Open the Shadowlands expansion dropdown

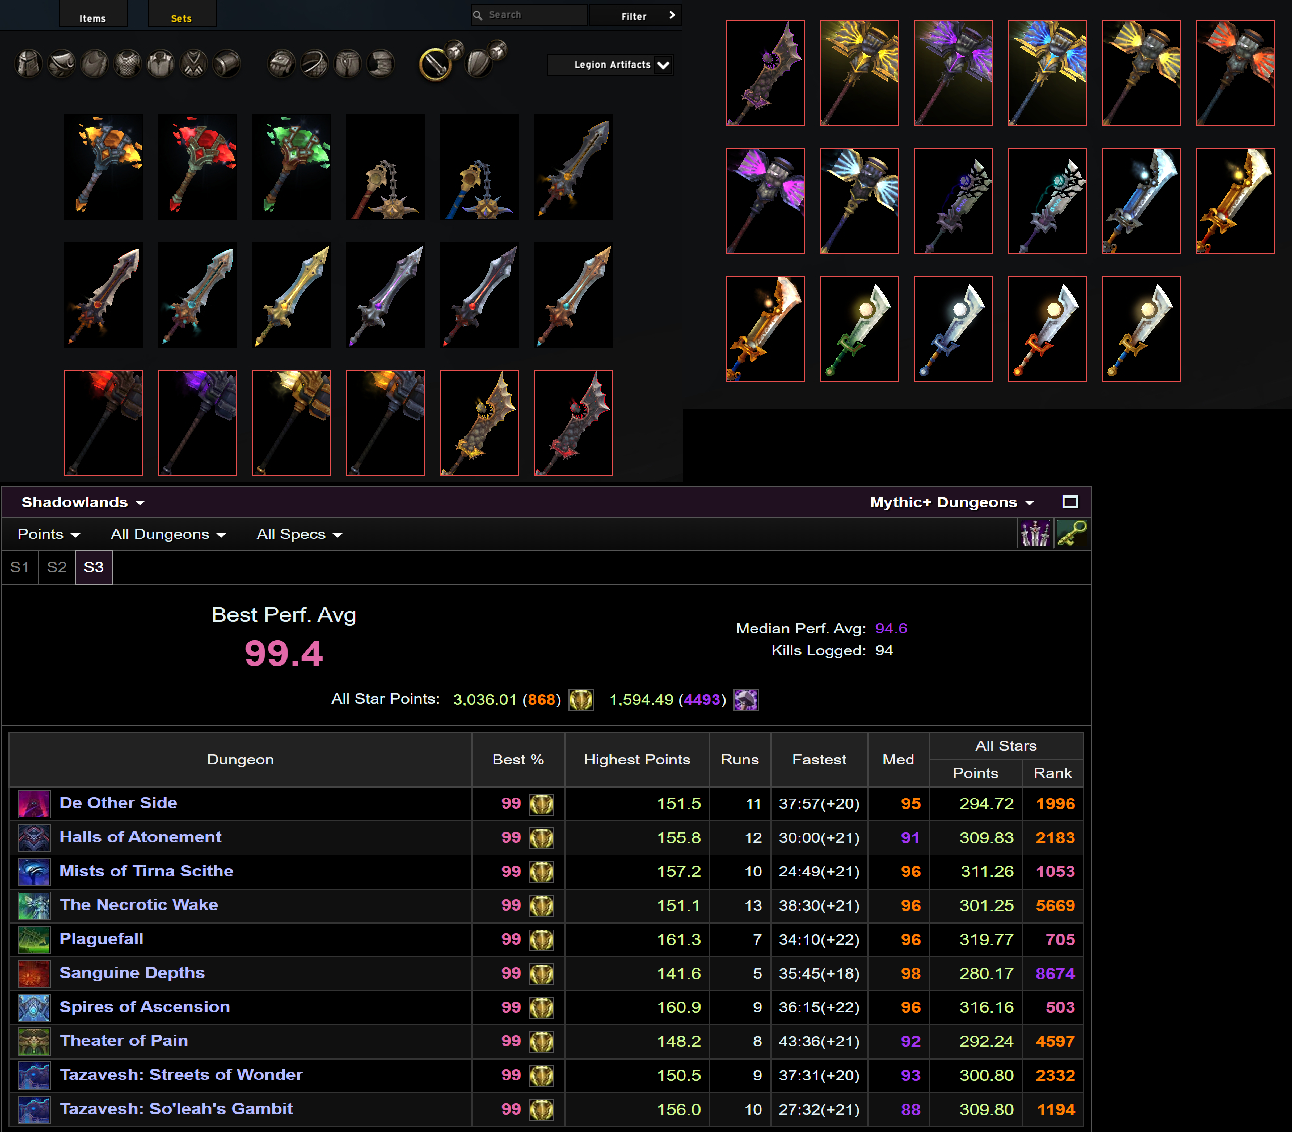[83, 502]
